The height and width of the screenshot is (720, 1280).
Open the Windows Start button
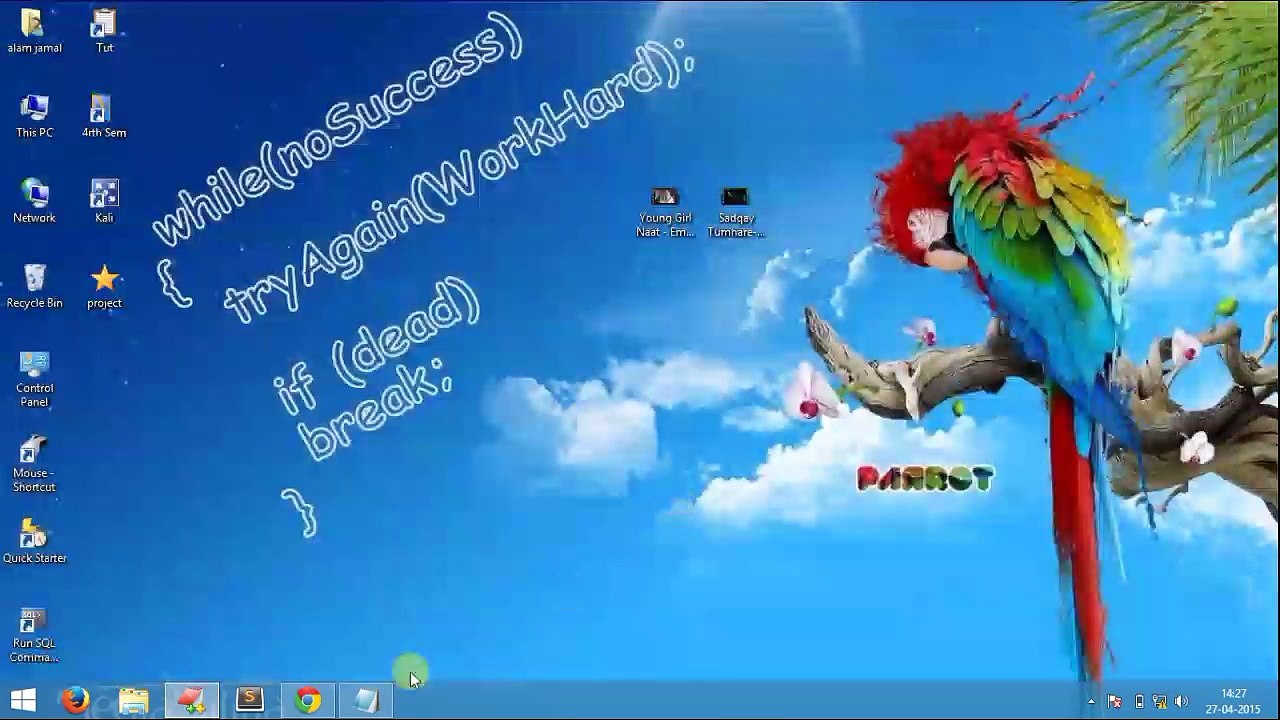click(22, 701)
